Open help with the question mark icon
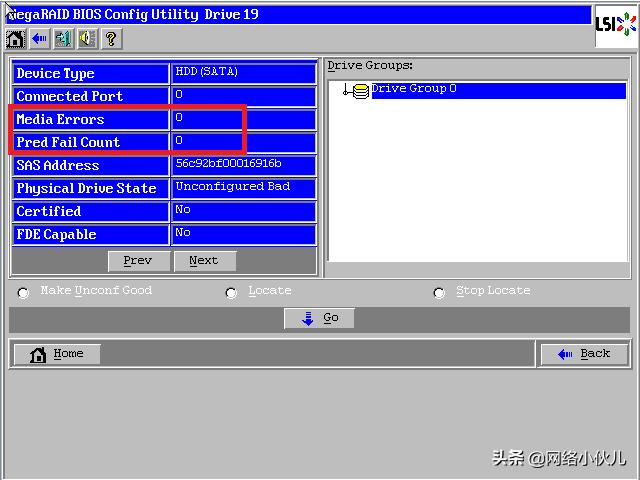The image size is (640, 480). pyautogui.click(x=111, y=39)
